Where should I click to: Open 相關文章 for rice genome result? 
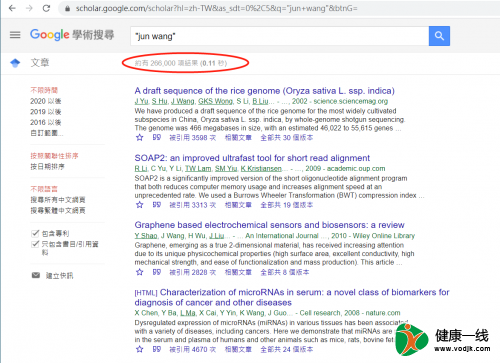(x=238, y=137)
